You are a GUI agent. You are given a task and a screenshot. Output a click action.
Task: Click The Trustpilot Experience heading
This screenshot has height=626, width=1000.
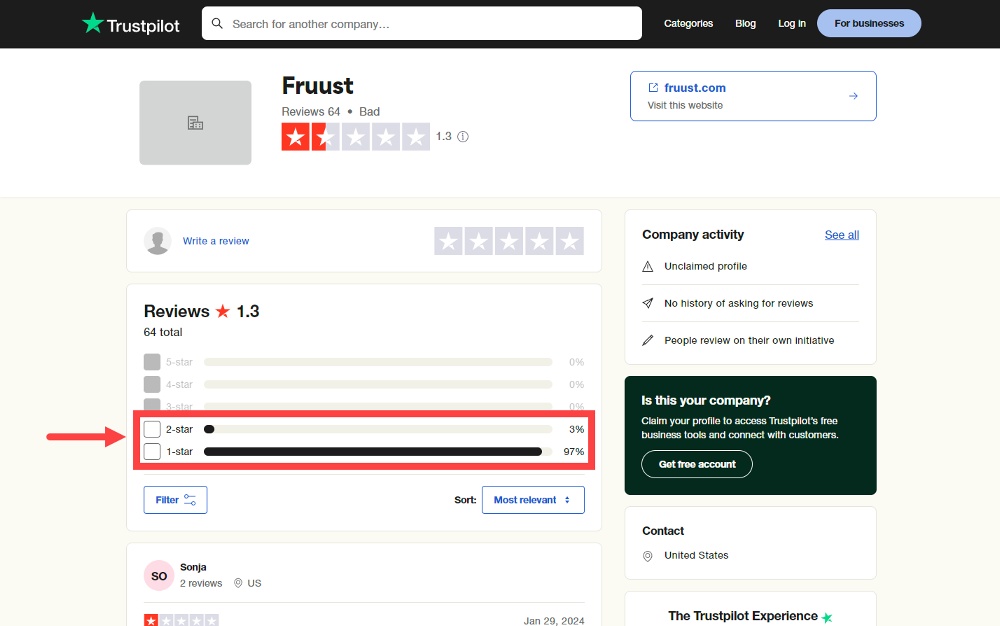point(743,616)
